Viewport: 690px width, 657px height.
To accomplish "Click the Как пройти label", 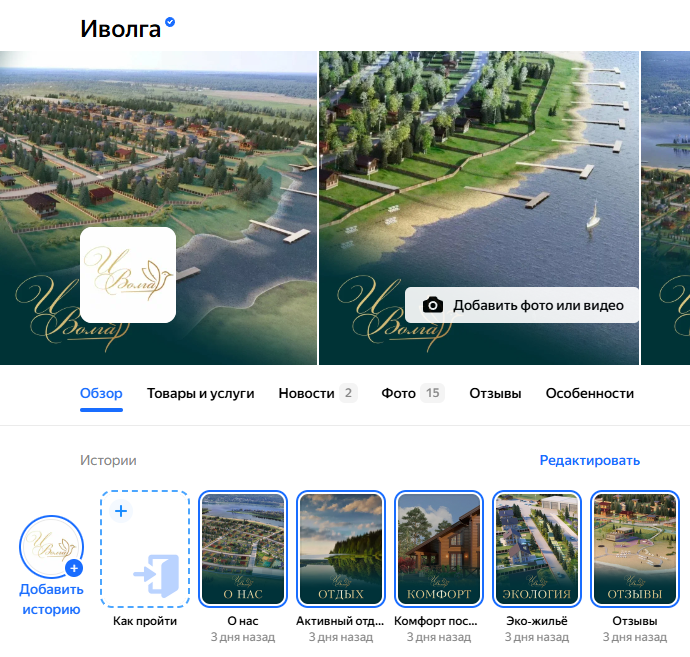I will pos(145,621).
